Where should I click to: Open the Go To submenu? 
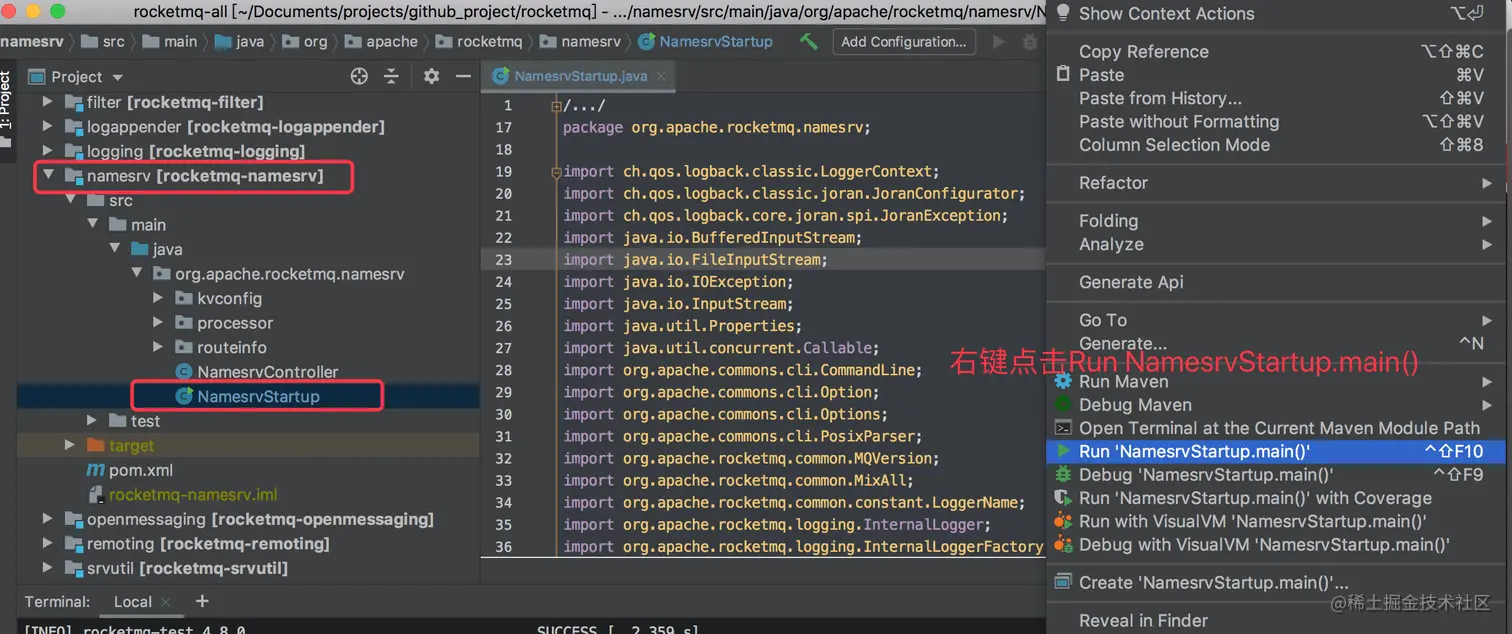click(x=1277, y=320)
